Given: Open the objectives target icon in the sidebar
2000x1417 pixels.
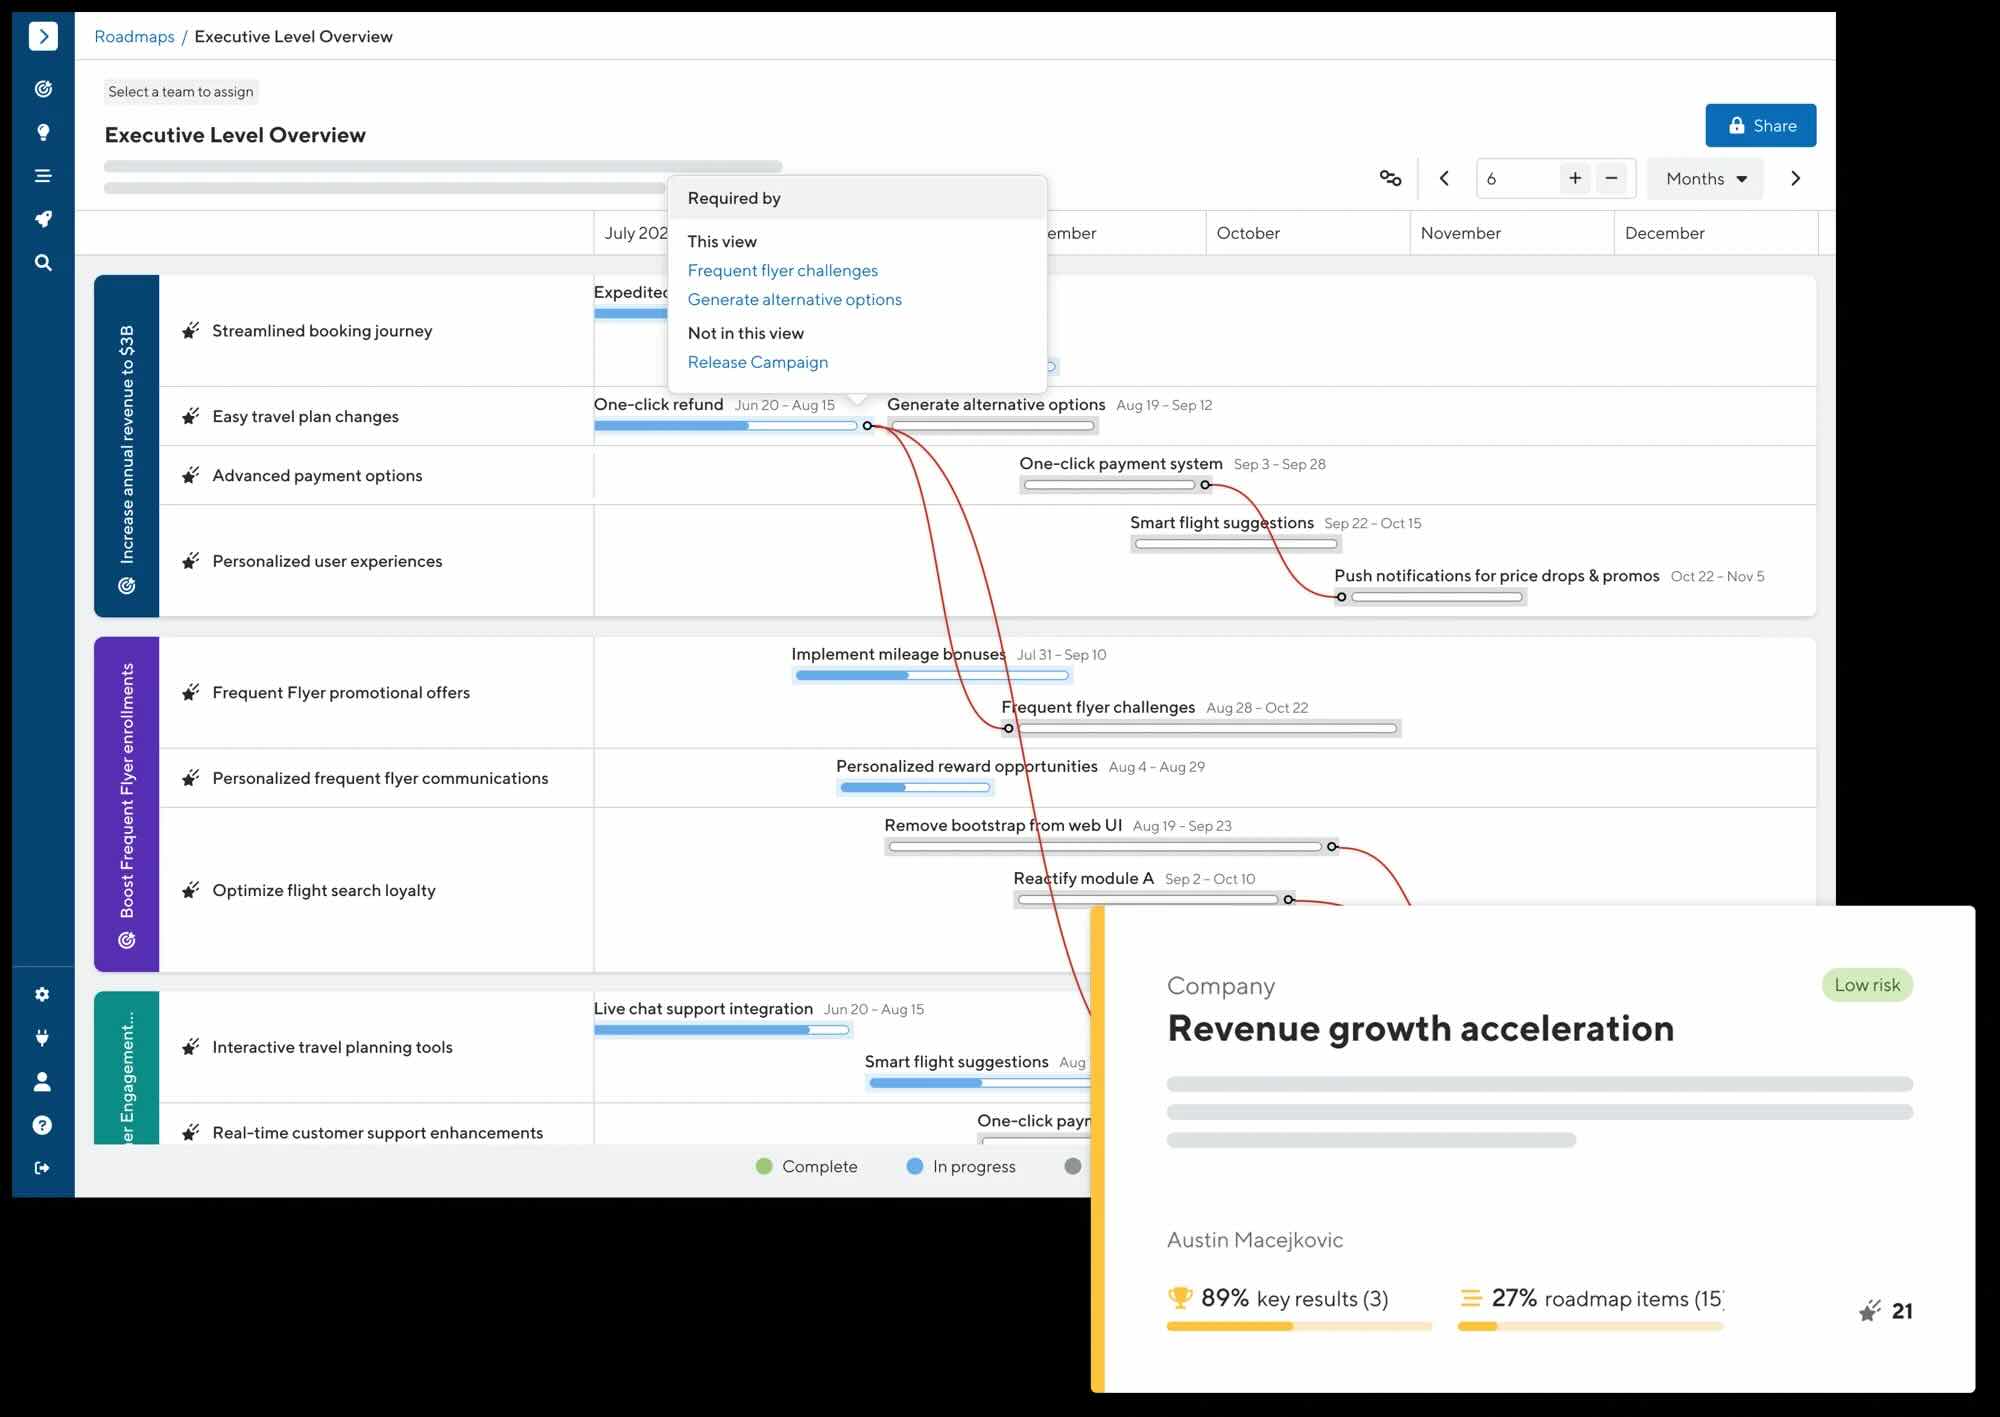Looking at the screenshot, I should coord(43,89).
